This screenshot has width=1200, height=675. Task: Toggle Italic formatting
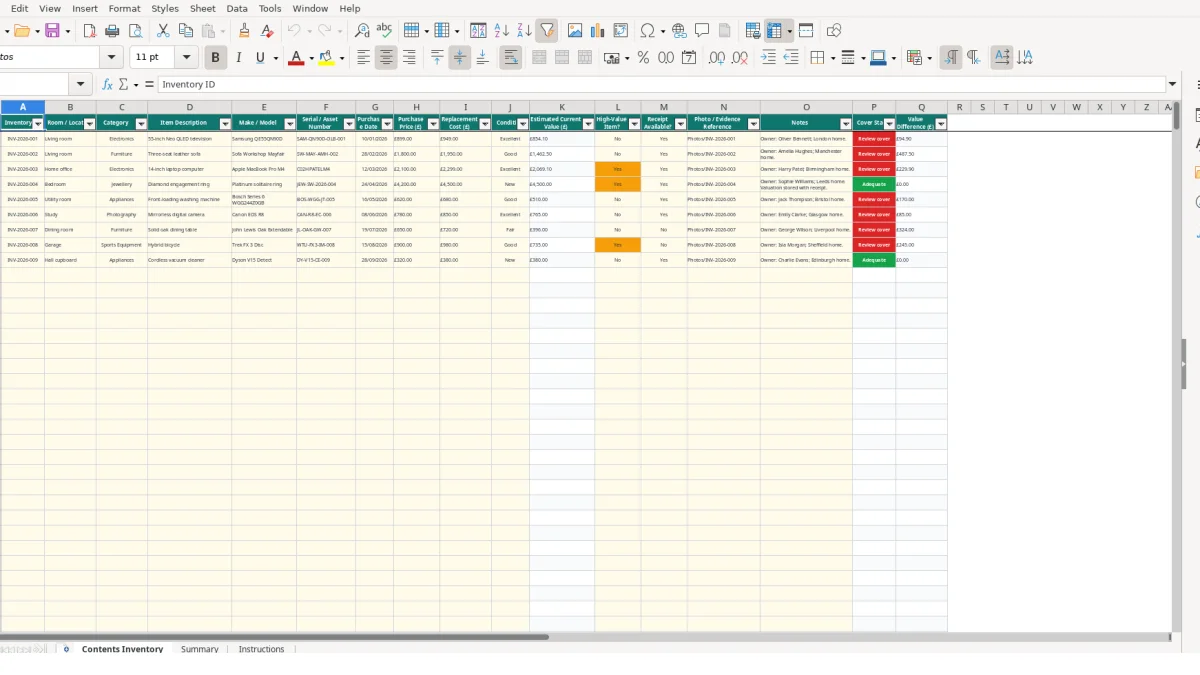point(238,58)
